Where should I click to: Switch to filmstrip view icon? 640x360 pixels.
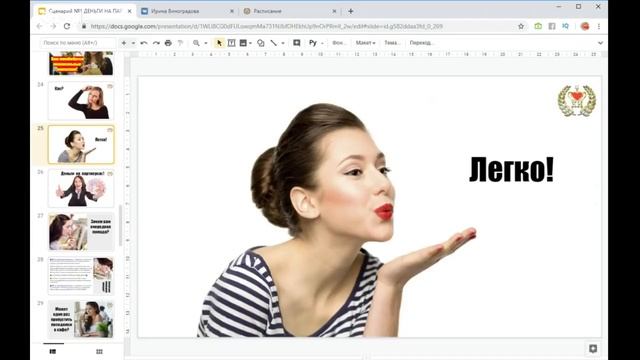(53, 351)
